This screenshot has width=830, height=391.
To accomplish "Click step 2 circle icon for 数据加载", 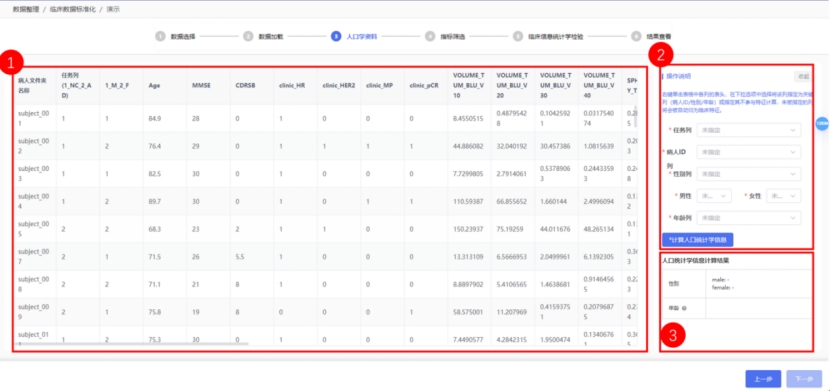I will 248,37.
